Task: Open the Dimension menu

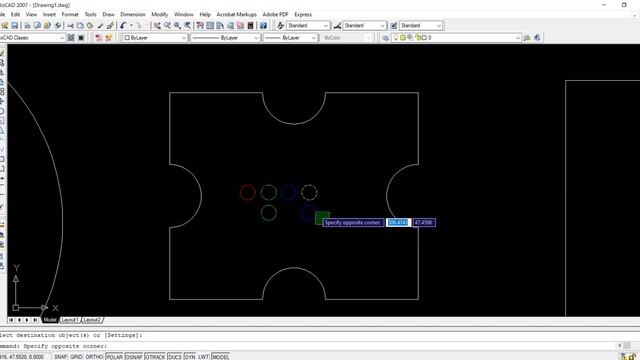Action: (133, 14)
